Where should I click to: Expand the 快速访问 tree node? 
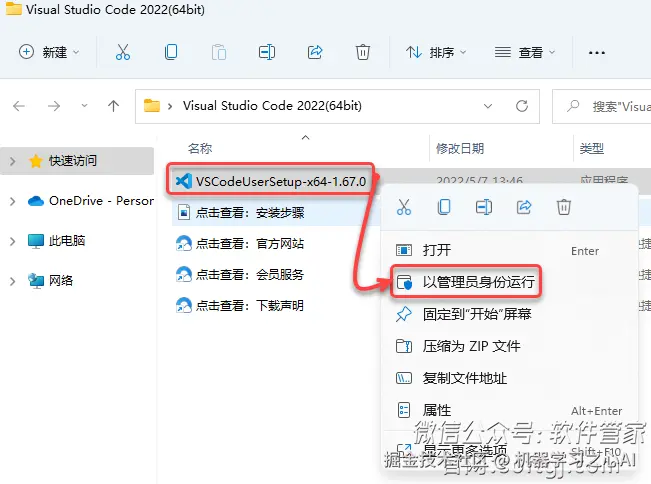pyautogui.click(x=12, y=161)
